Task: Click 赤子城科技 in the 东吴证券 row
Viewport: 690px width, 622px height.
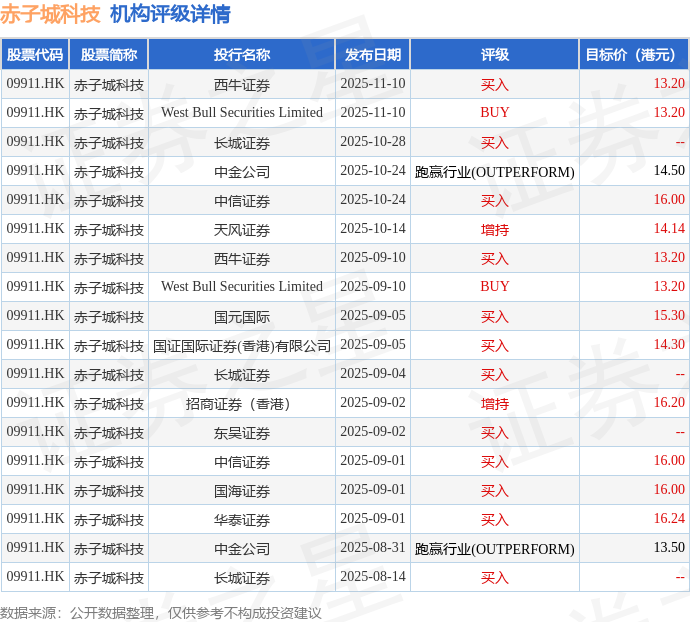Action: [109, 433]
